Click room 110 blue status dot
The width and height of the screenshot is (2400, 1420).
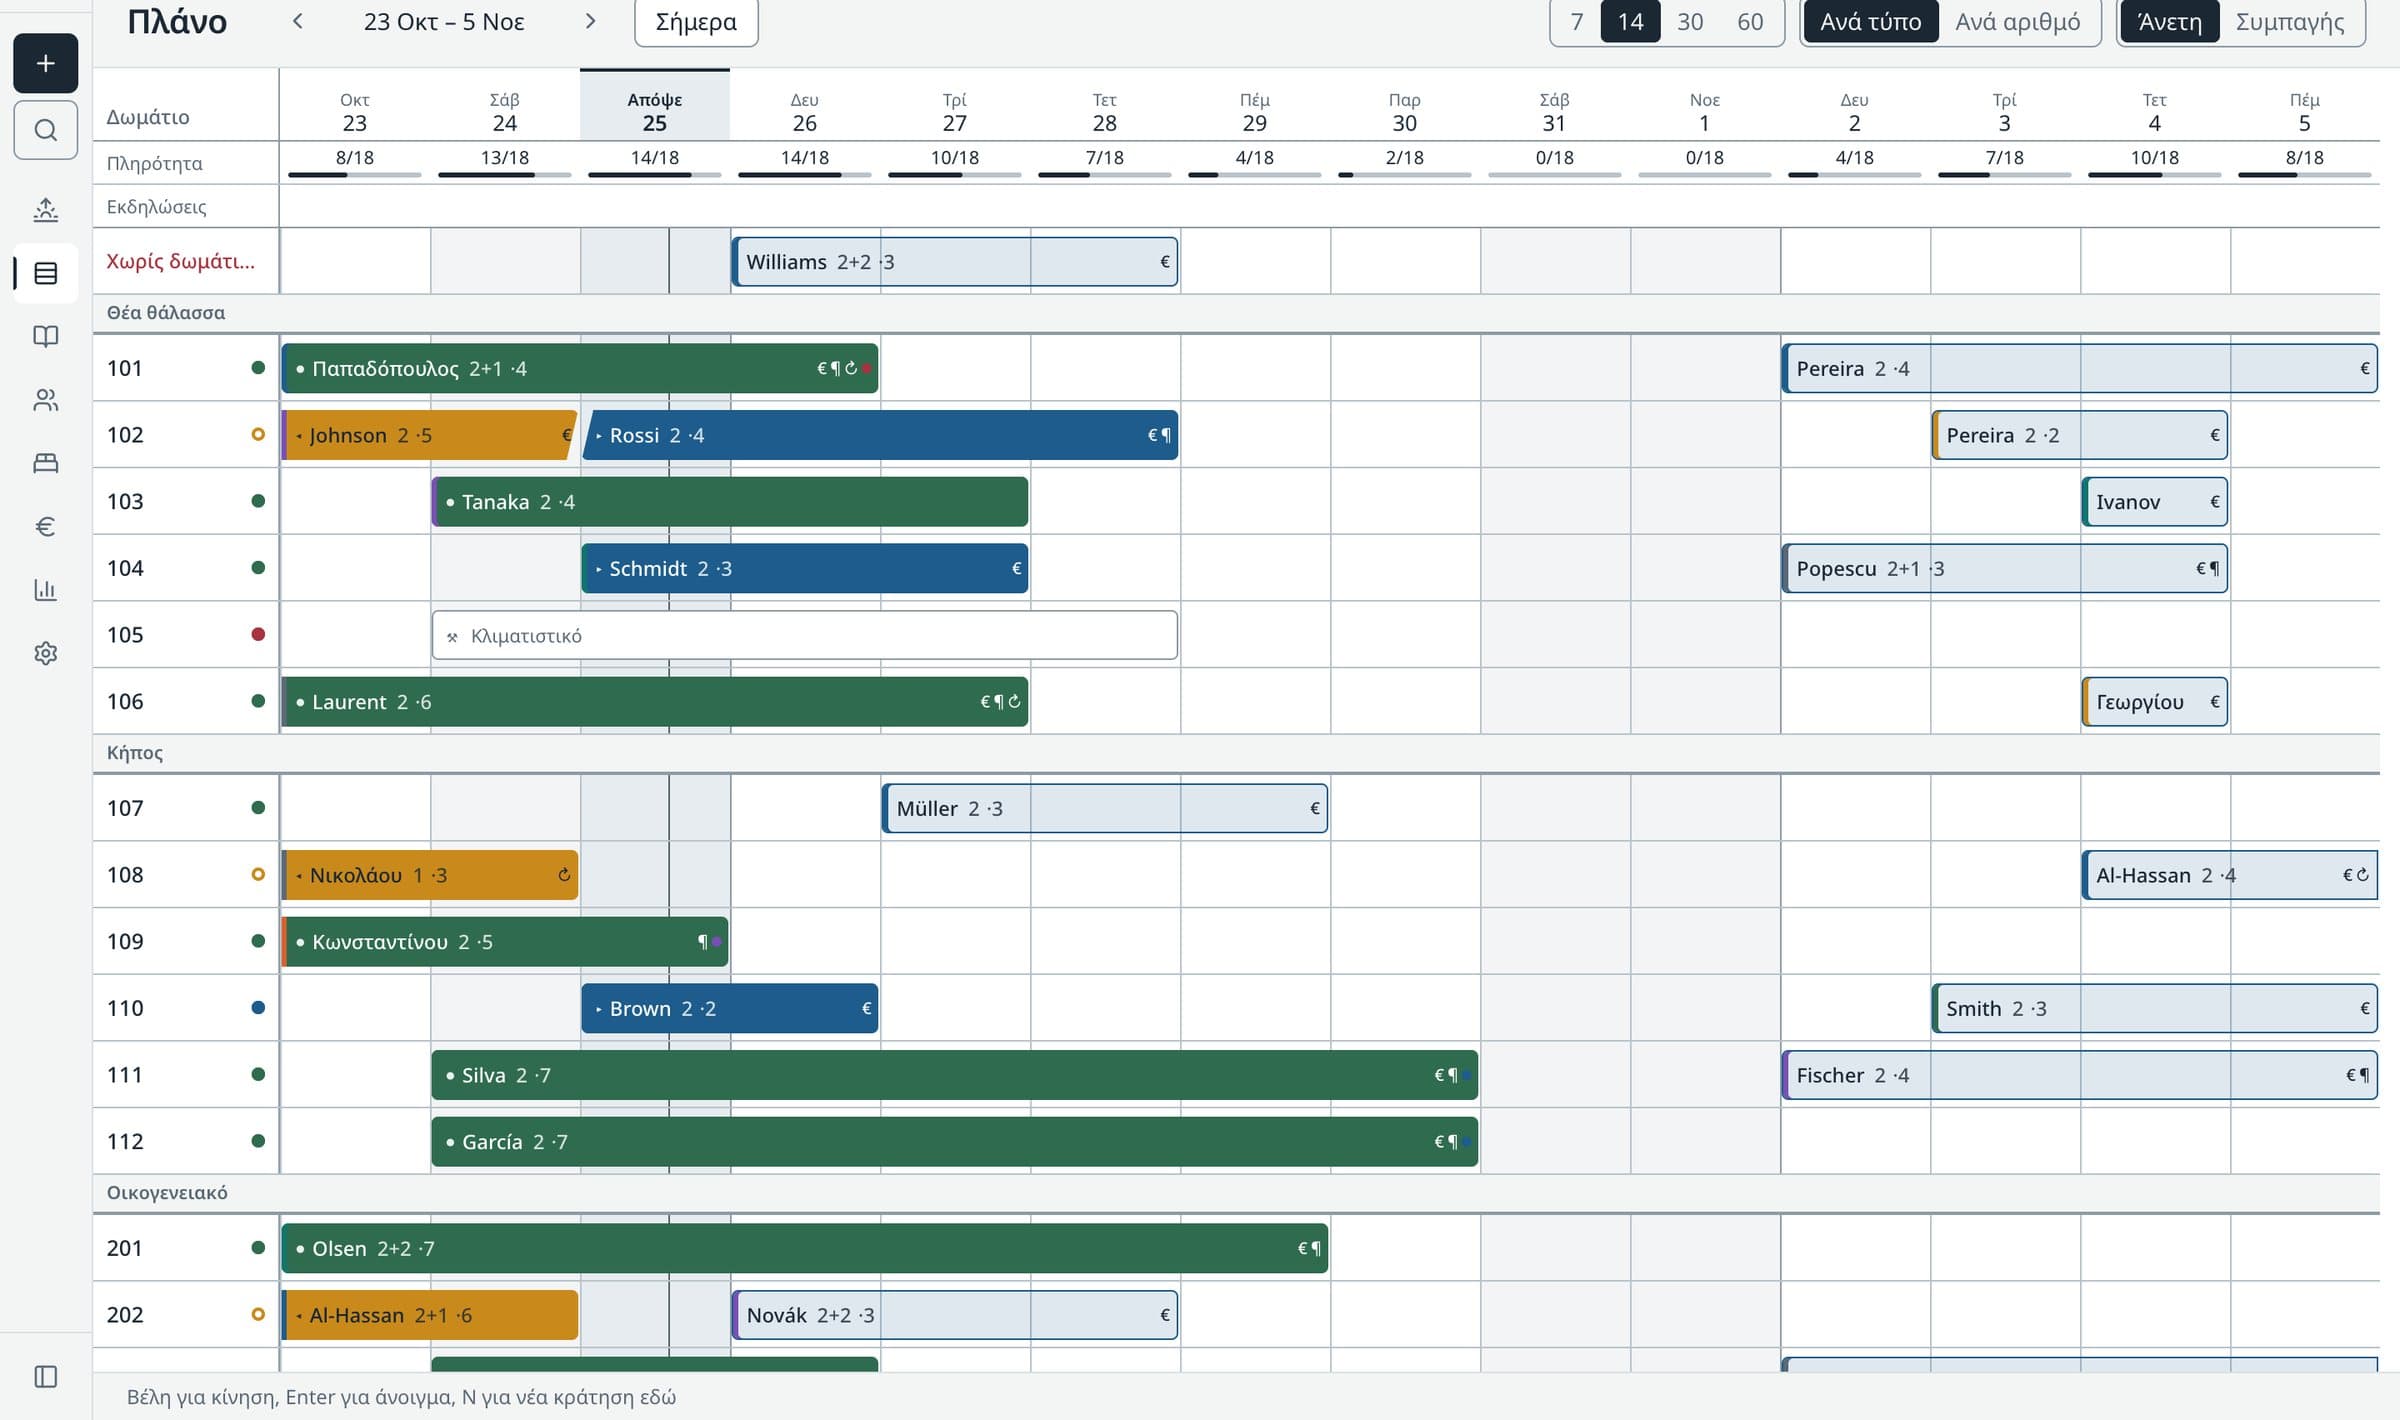pyautogui.click(x=258, y=1008)
